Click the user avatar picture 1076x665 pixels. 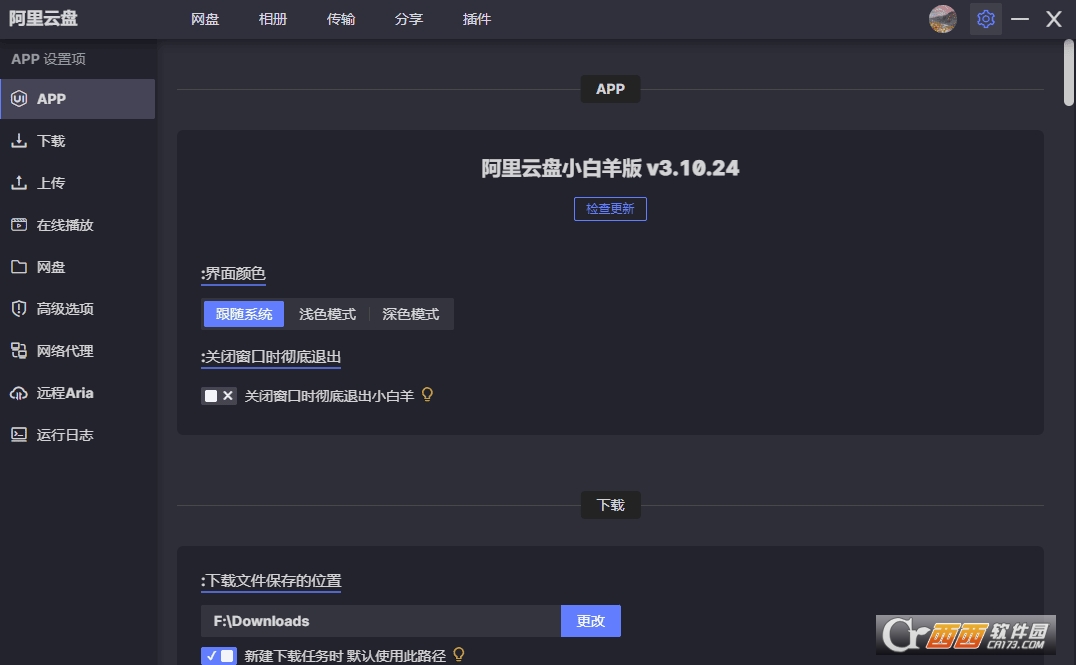tap(943, 19)
